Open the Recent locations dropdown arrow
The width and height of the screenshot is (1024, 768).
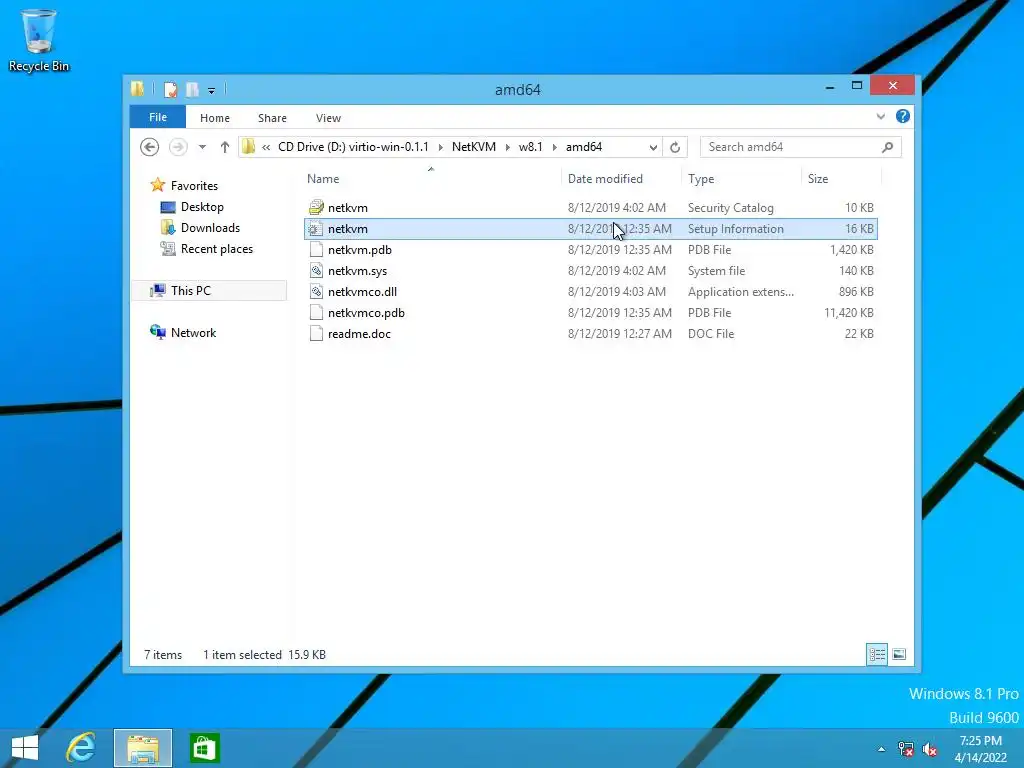click(x=202, y=147)
